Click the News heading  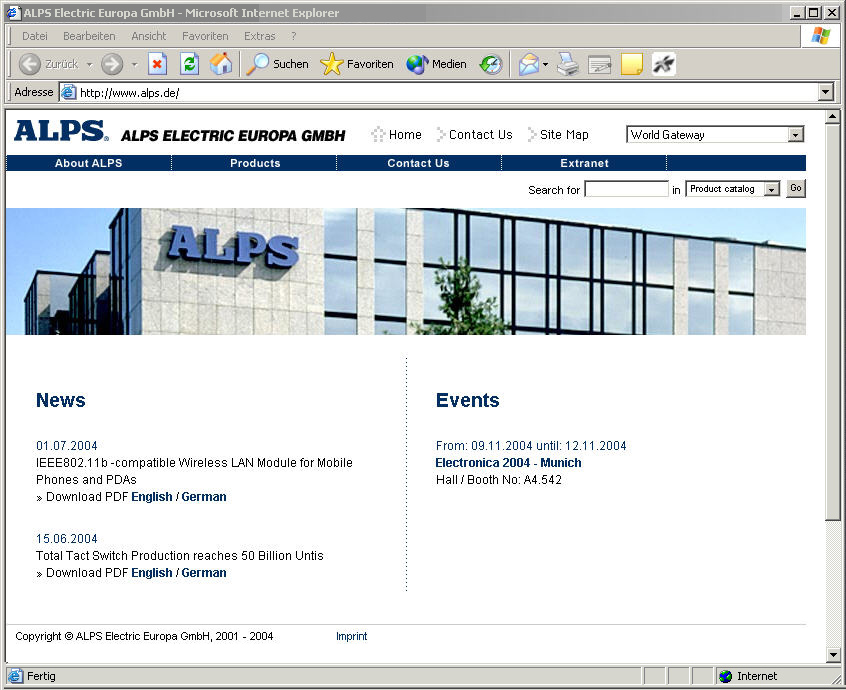click(60, 400)
